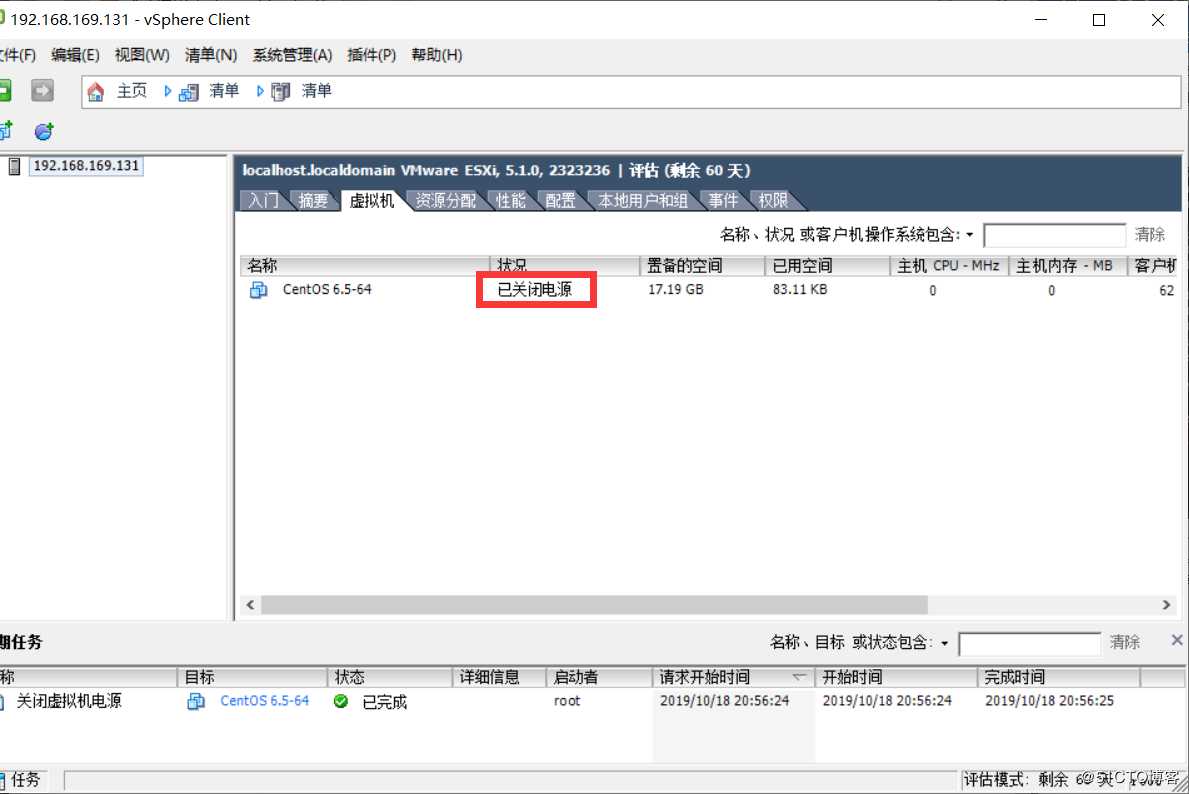
Task: Sort tasks by 状态 column header
Action: click(391, 676)
